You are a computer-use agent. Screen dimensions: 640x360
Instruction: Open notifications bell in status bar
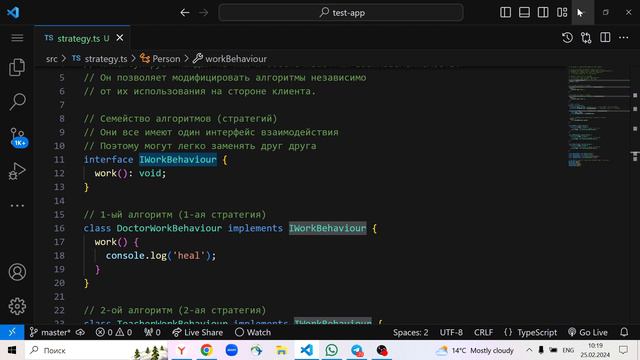point(624,332)
